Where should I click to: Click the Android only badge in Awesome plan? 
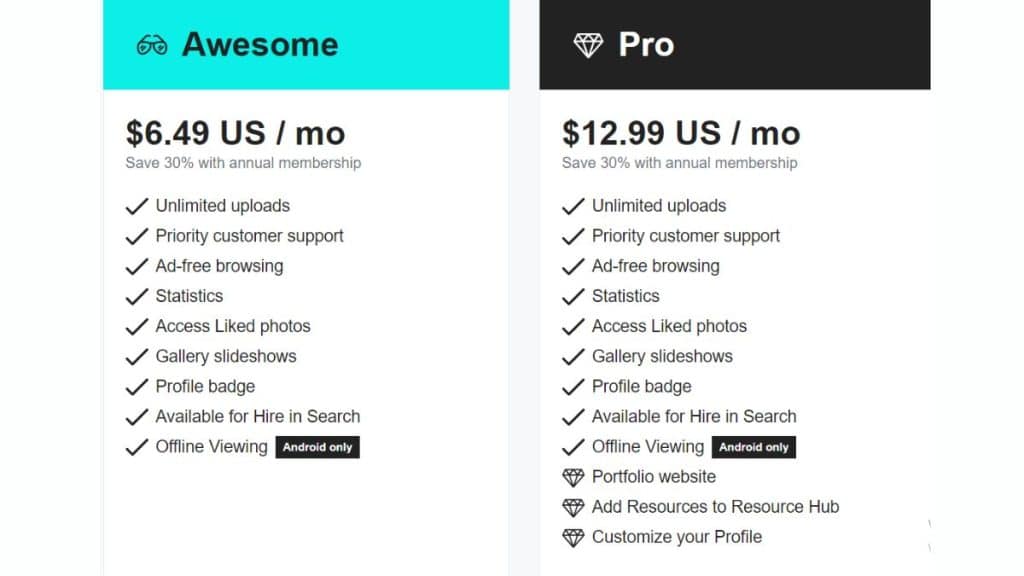(317, 447)
